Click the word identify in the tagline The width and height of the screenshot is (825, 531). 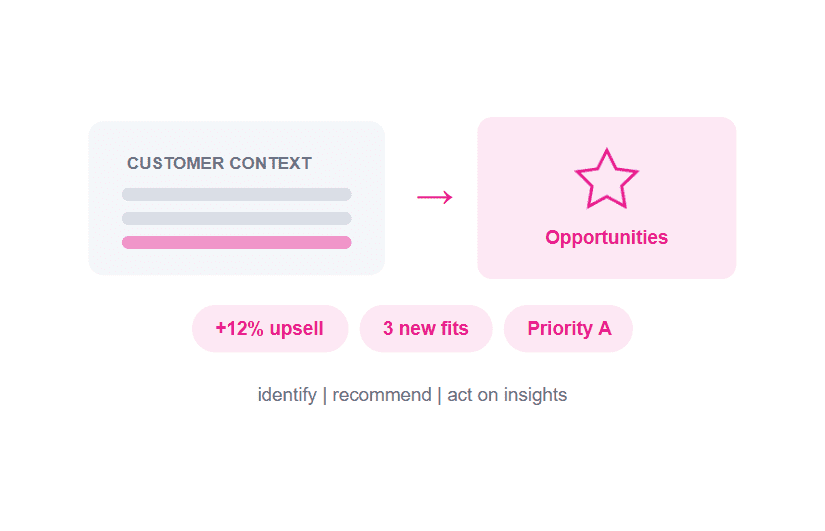pyautogui.click(x=287, y=395)
